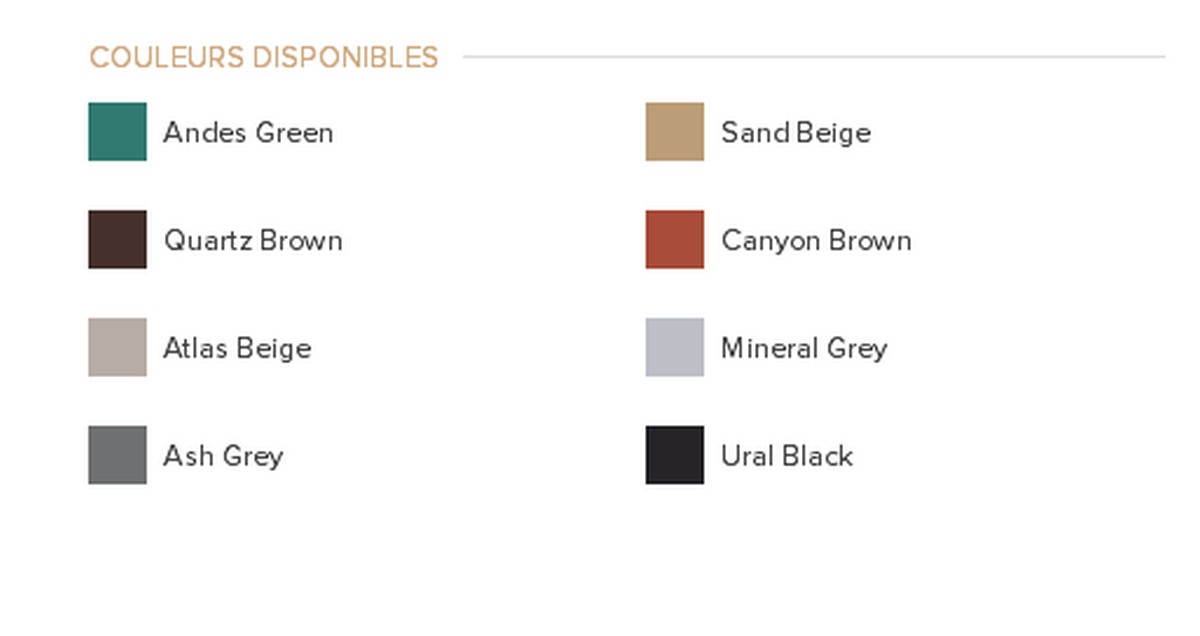This screenshot has width=1200, height=636.
Task: Select the Canyon Brown text label
Action: point(816,241)
